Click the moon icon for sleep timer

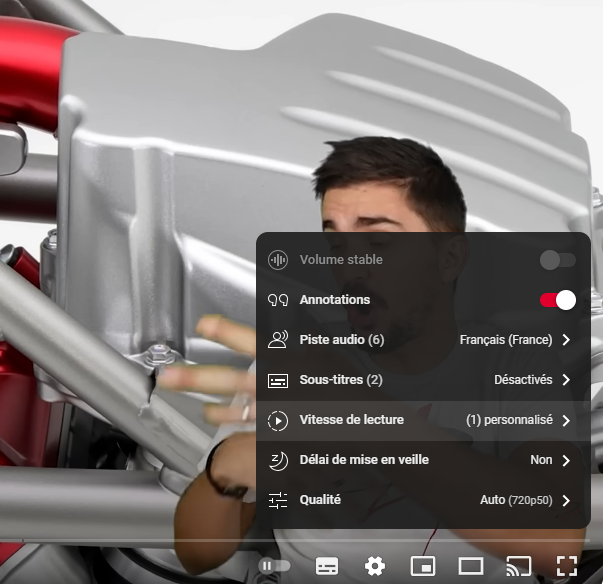click(x=278, y=460)
